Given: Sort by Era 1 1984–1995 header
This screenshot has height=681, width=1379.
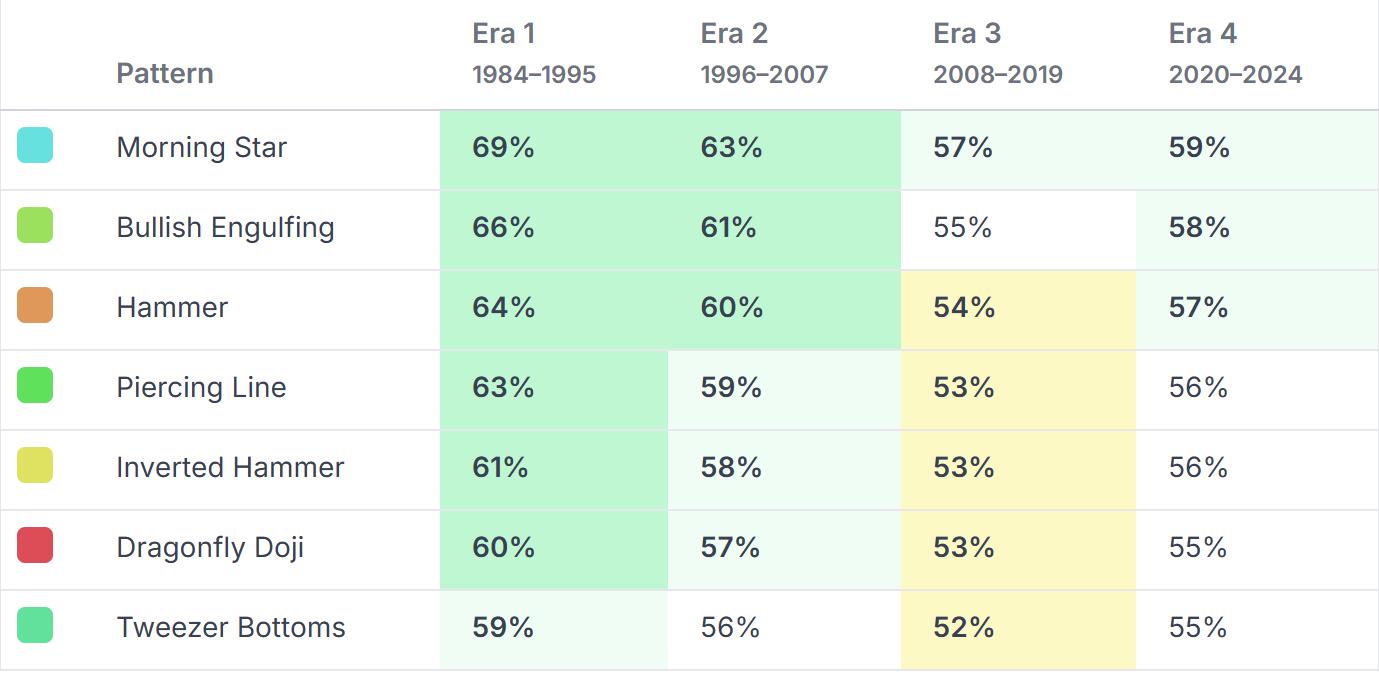Looking at the screenshot, I should 534,54.
